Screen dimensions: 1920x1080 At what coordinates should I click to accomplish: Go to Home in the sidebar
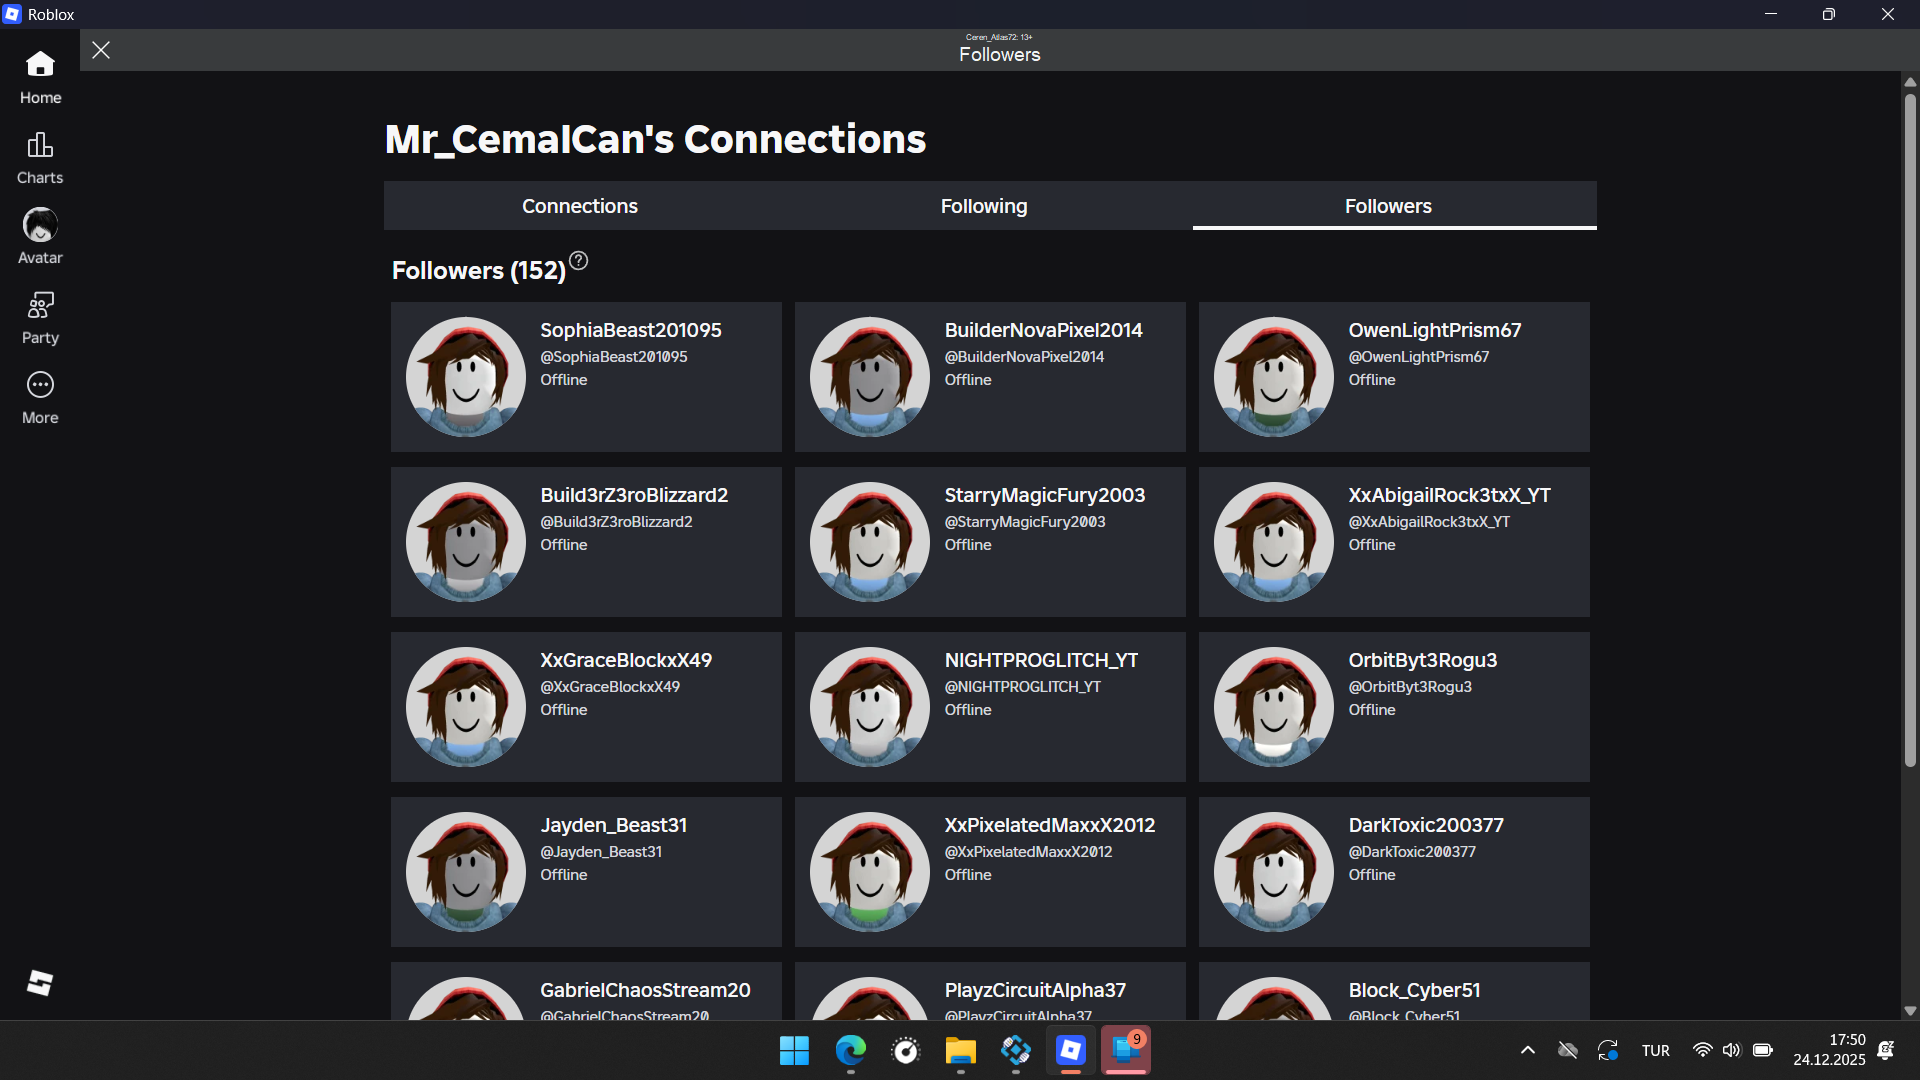(40, 78)
